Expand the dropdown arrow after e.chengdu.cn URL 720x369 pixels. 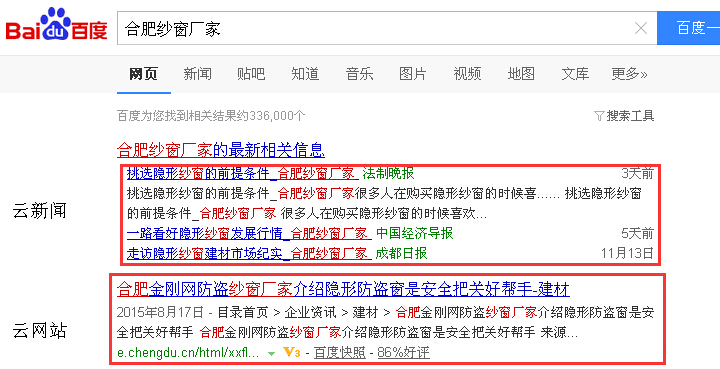pyautogui.click(x=271, y=353)
